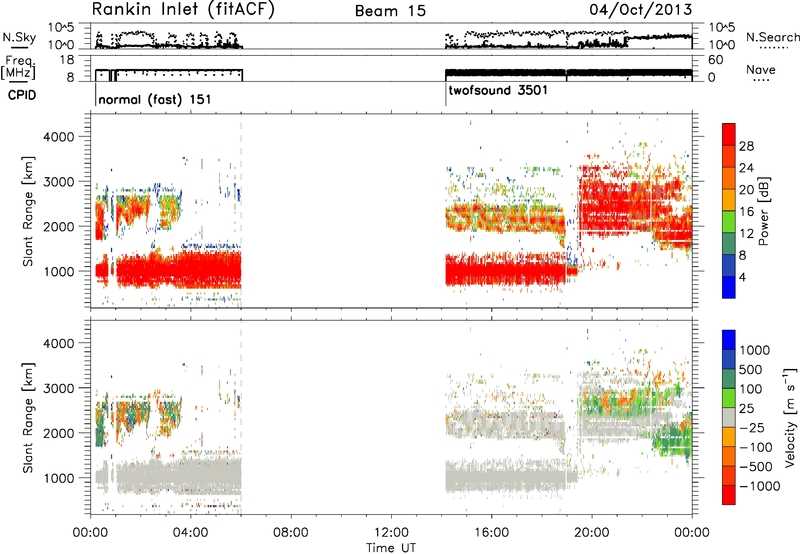
Task: Click the "-1000" velocity colorbar label
Action: (x=759, y=486)
